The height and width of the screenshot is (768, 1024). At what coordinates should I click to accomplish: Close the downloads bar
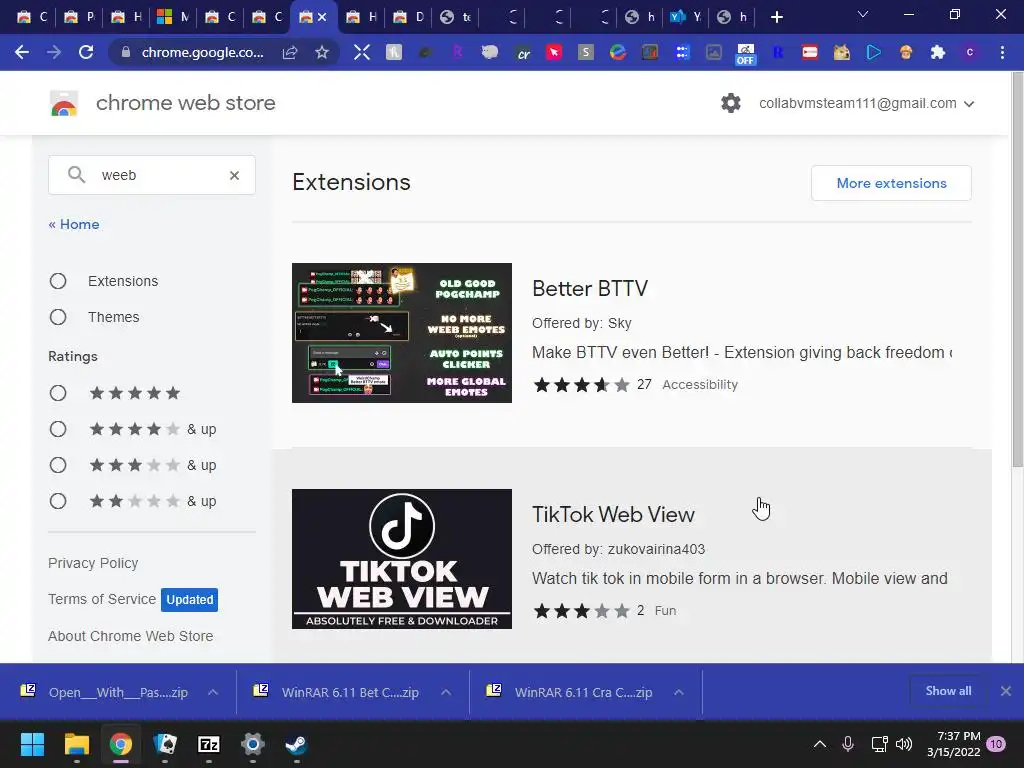click(1006, 691)
